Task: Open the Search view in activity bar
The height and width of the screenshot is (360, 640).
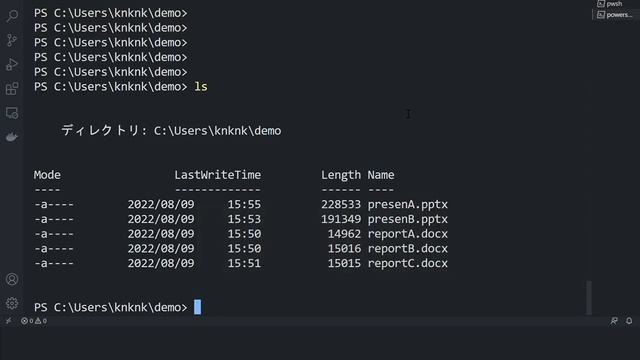Action: [x=12, y=16]
